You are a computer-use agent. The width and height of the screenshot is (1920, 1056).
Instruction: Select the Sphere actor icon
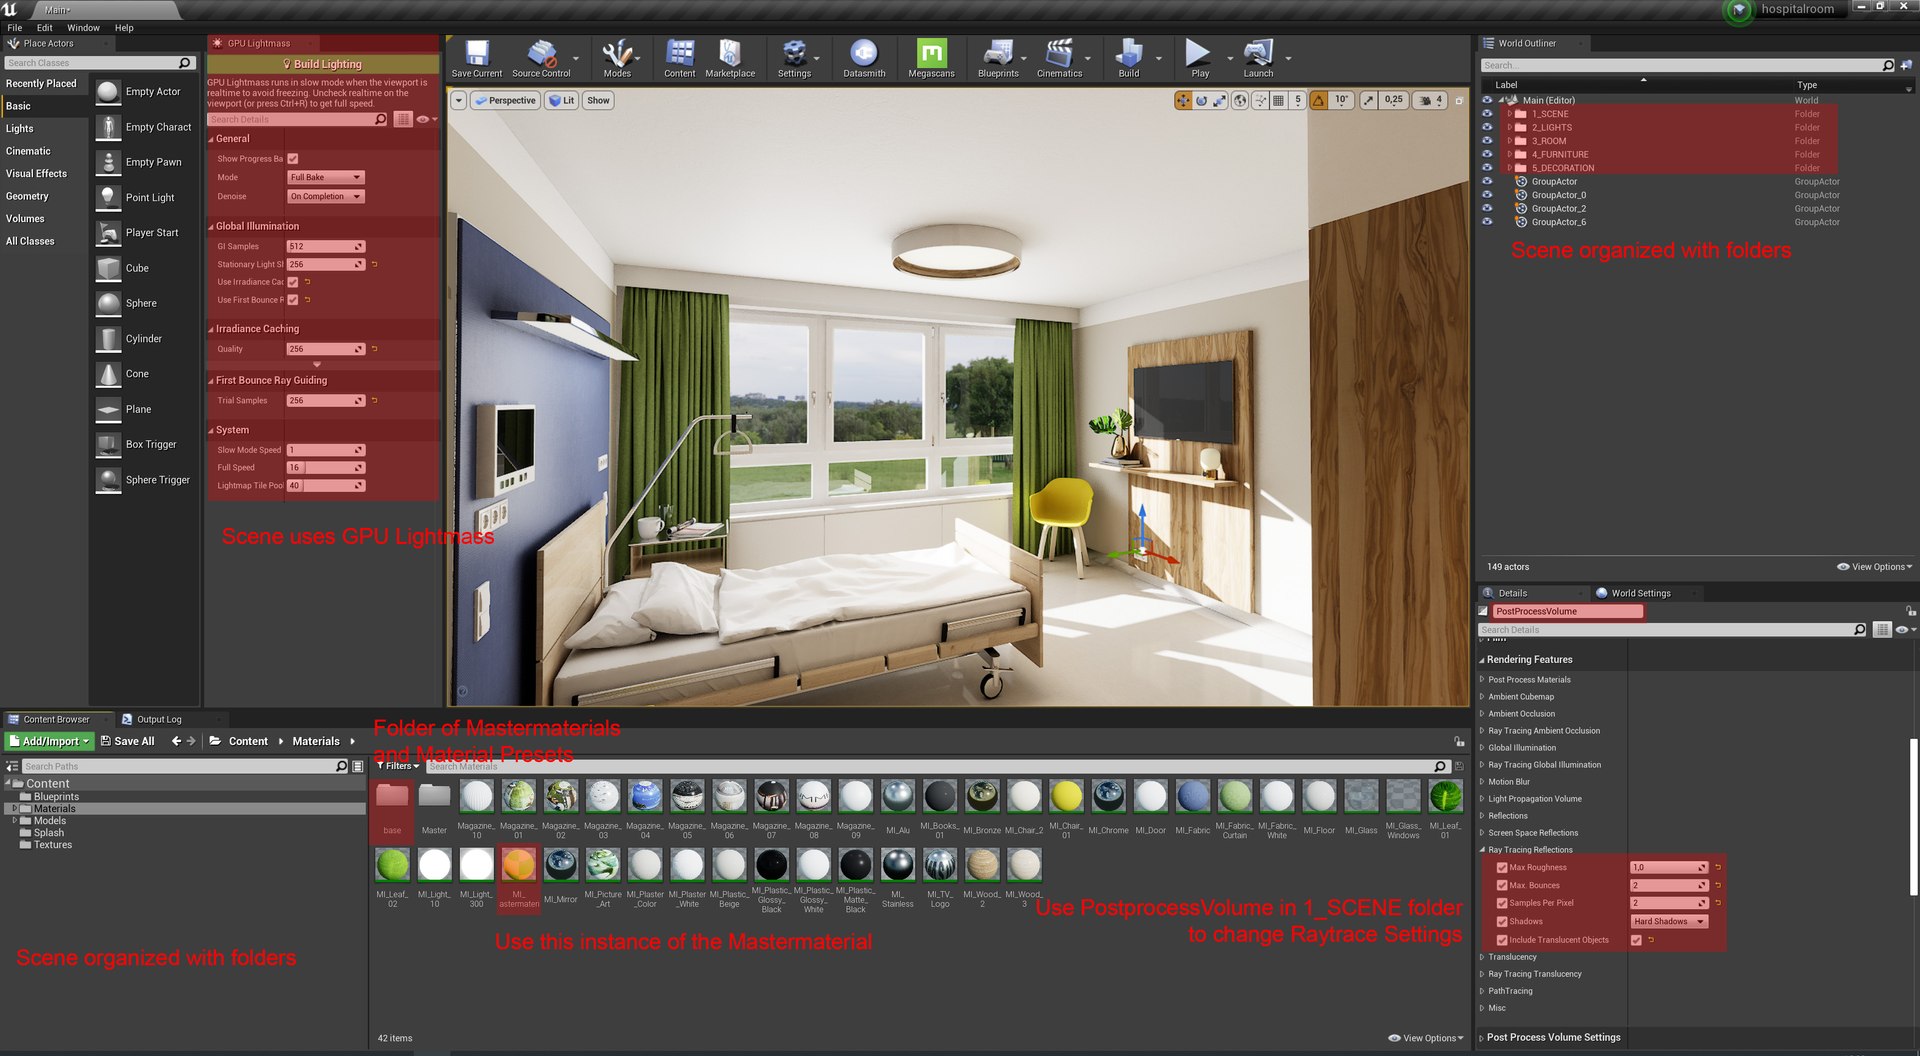108,303
